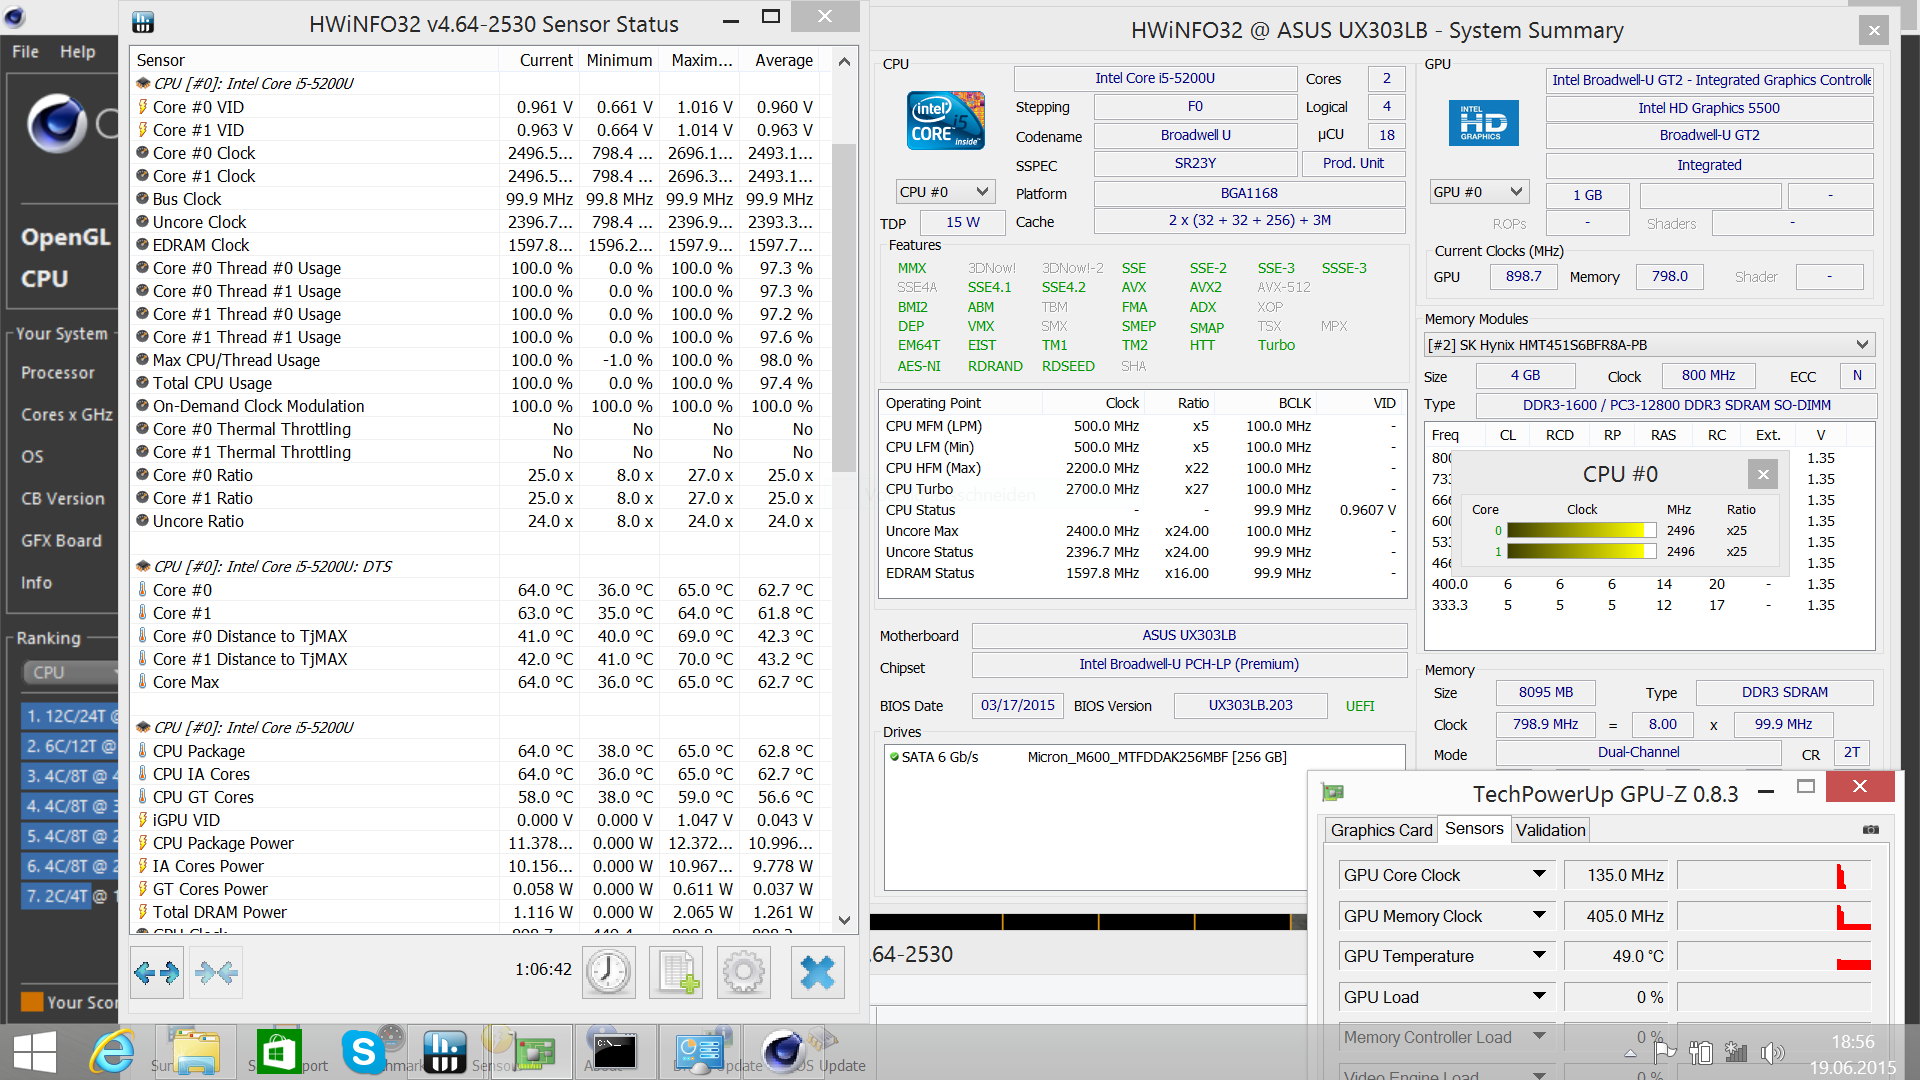The width and height of the screenshot is (1920, 1080).
Task: Switch to the Graphics Card tab
Action: coord(1381,830)
